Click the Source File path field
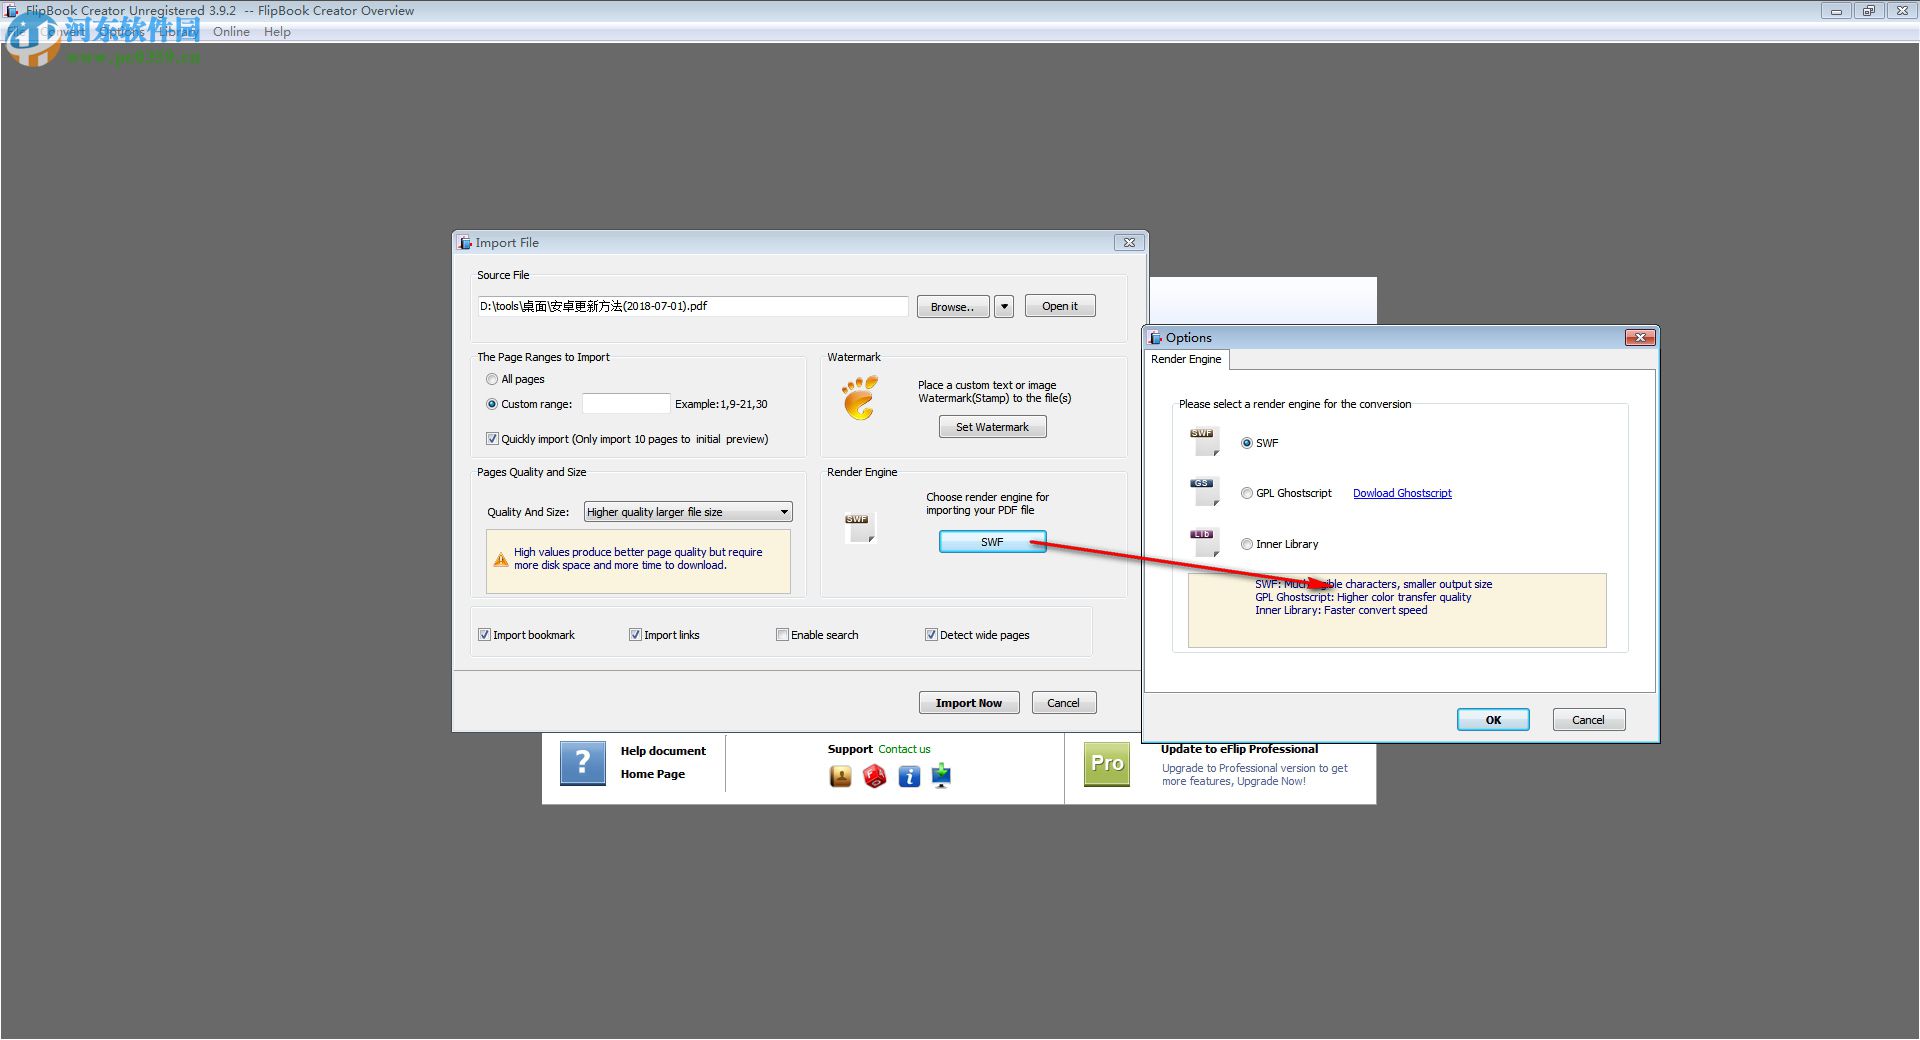The image size is (1920, 1040). pyautogui.click(x=692, y=306)
